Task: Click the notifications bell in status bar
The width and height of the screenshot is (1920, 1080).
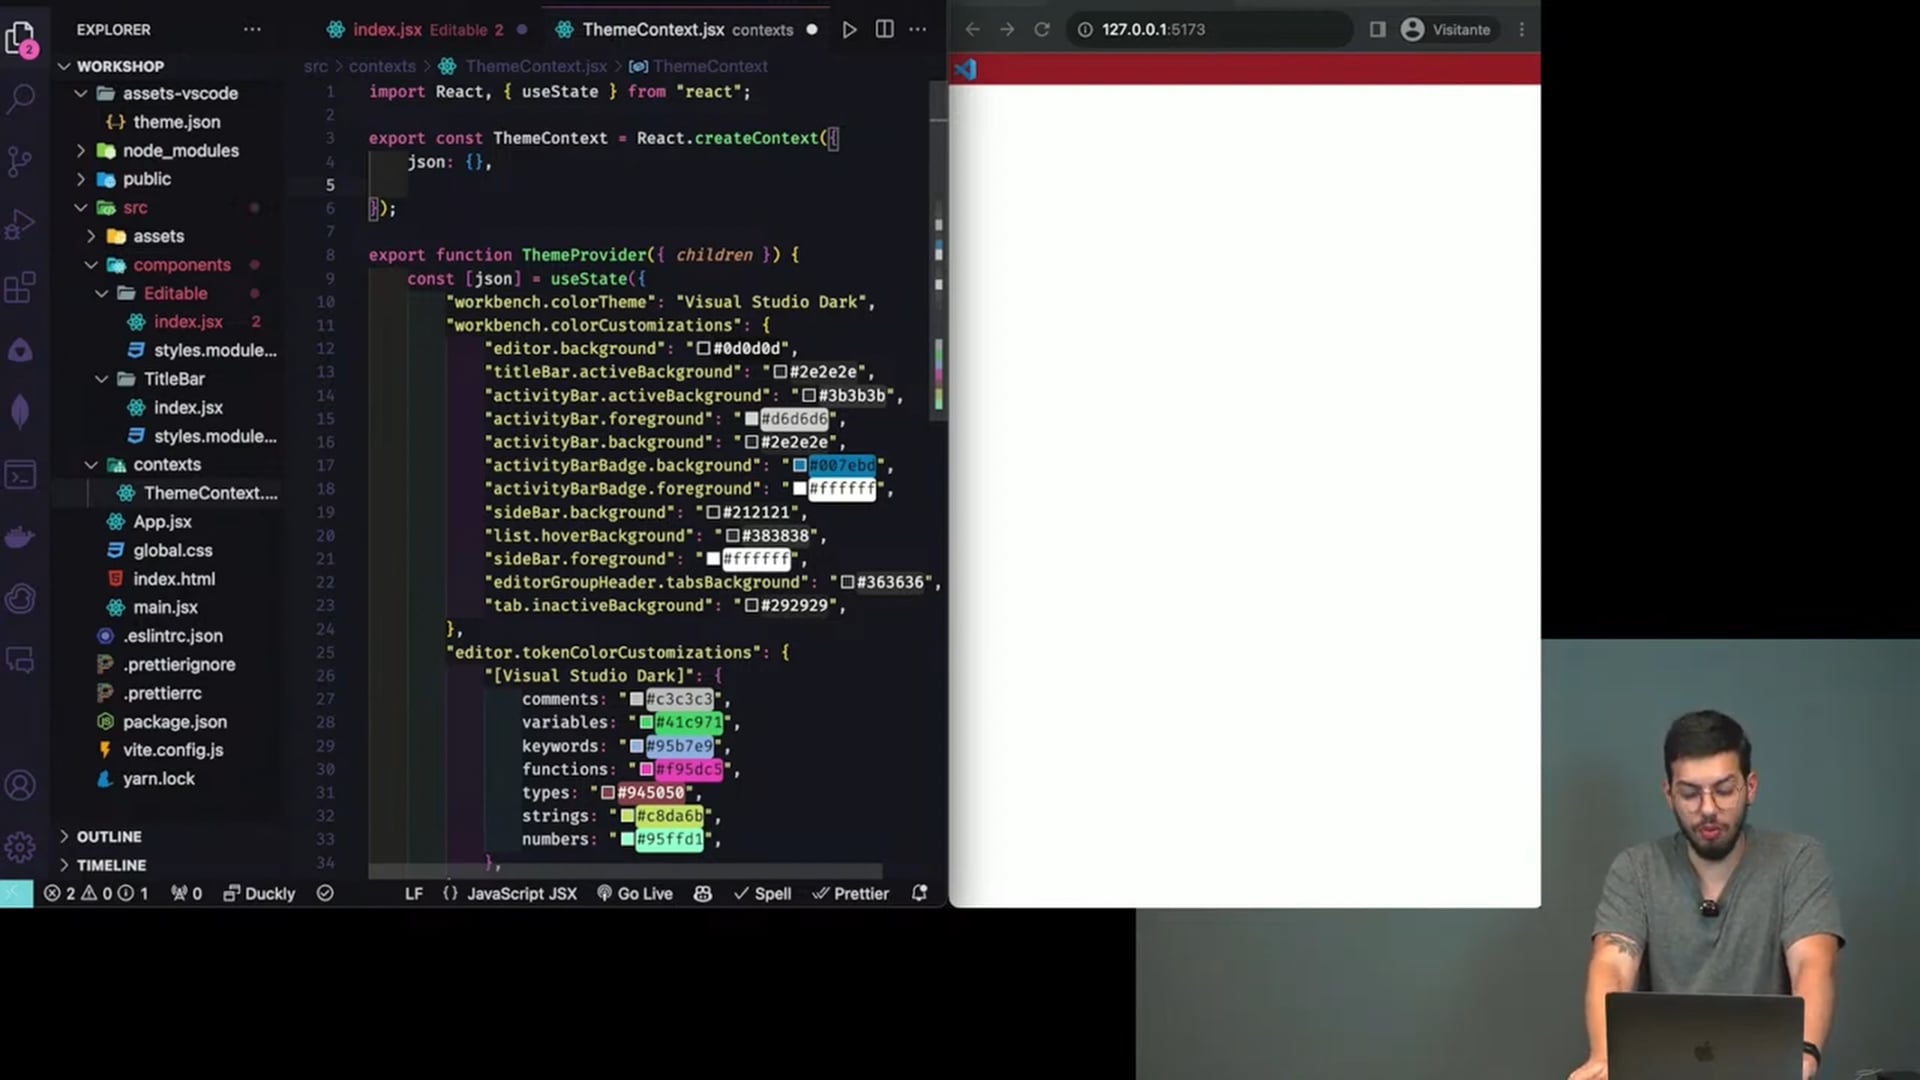Action: point(919,893)
